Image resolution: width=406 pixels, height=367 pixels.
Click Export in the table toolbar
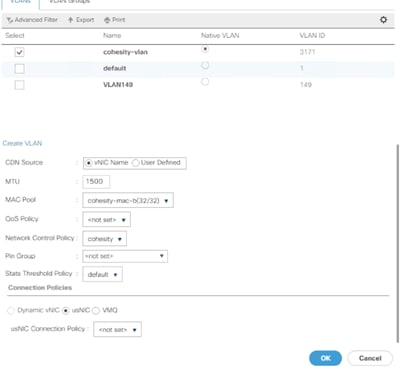81,20
